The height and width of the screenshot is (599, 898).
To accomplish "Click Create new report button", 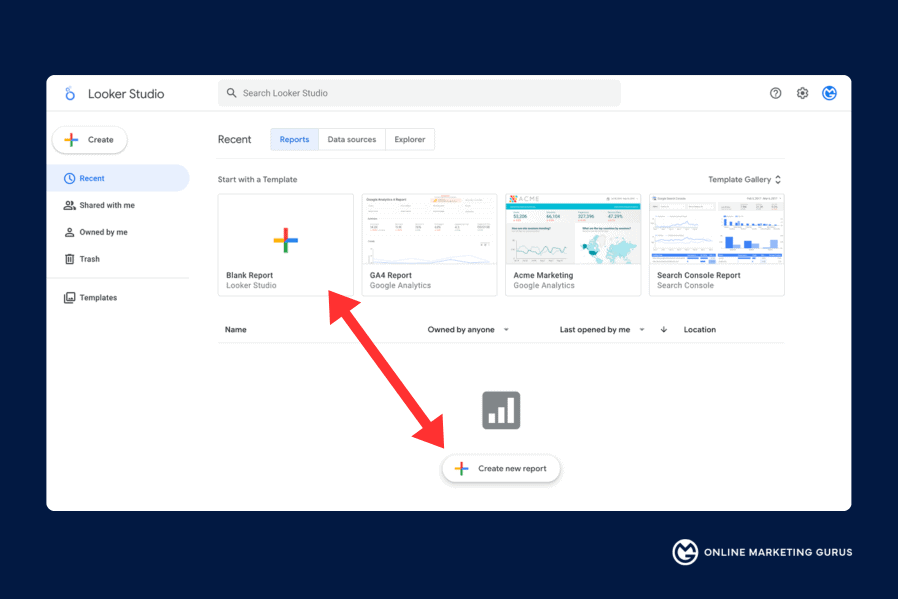I will [501, 468].
